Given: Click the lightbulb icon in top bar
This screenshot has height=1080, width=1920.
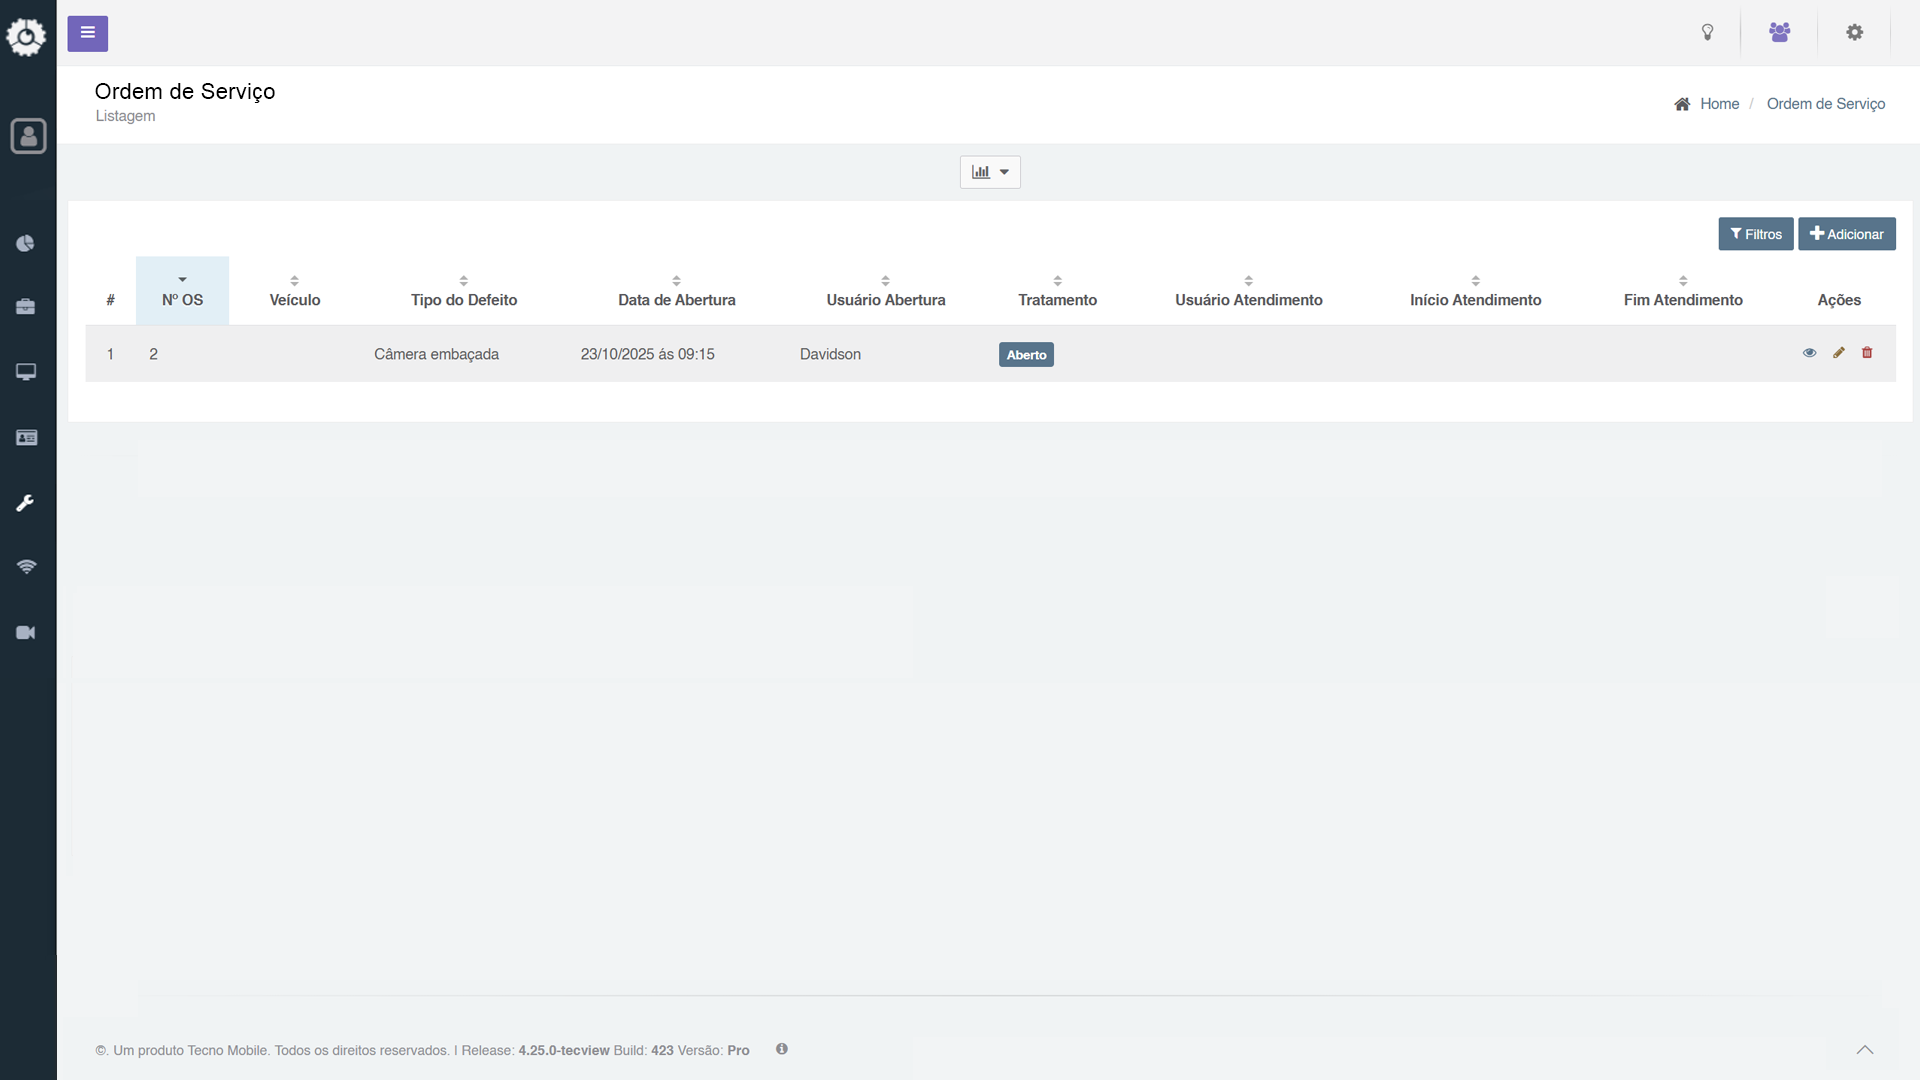Looking at the screenshot, I should 1708,33.
